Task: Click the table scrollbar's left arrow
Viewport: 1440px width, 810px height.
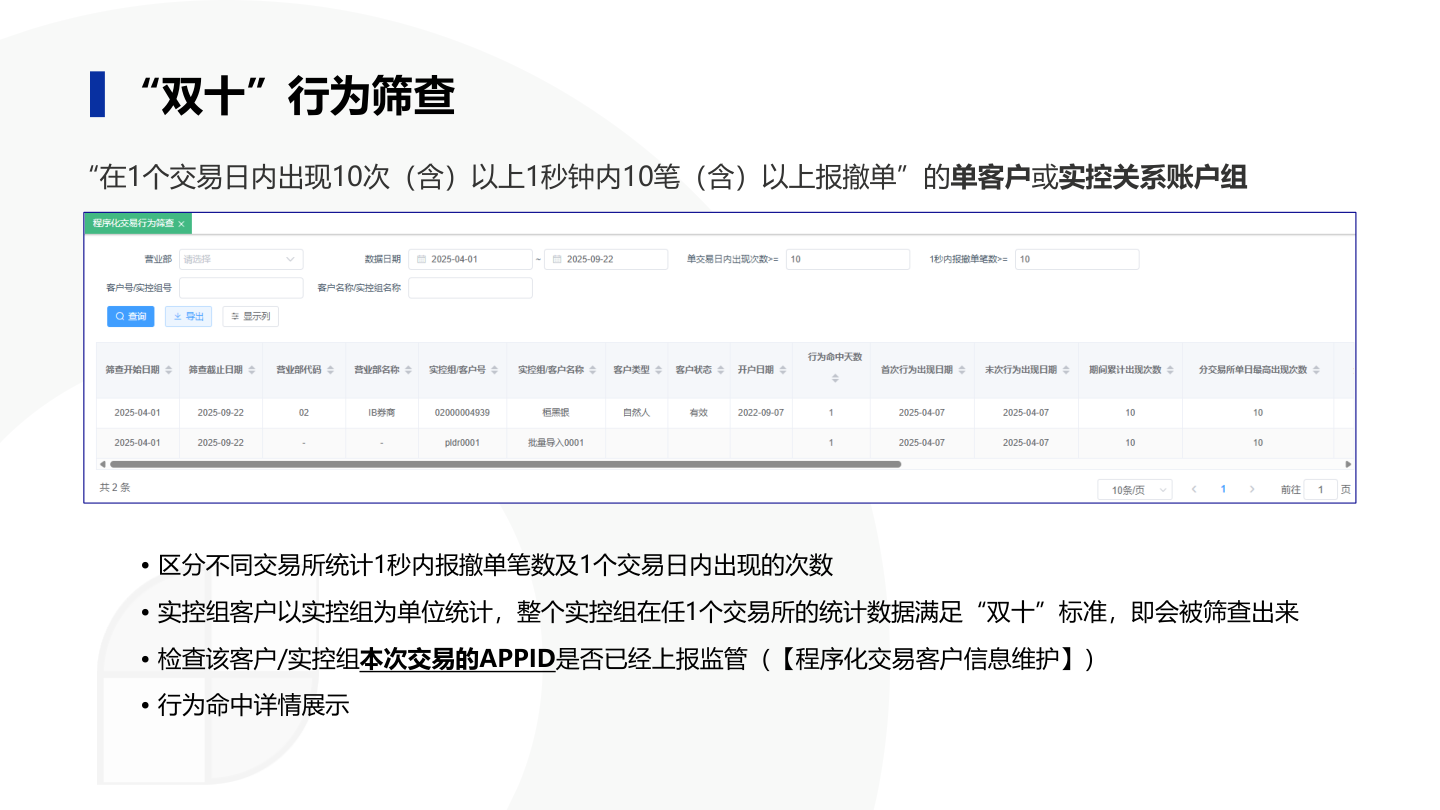Action: pyautogui.click(x=101, y=464)
